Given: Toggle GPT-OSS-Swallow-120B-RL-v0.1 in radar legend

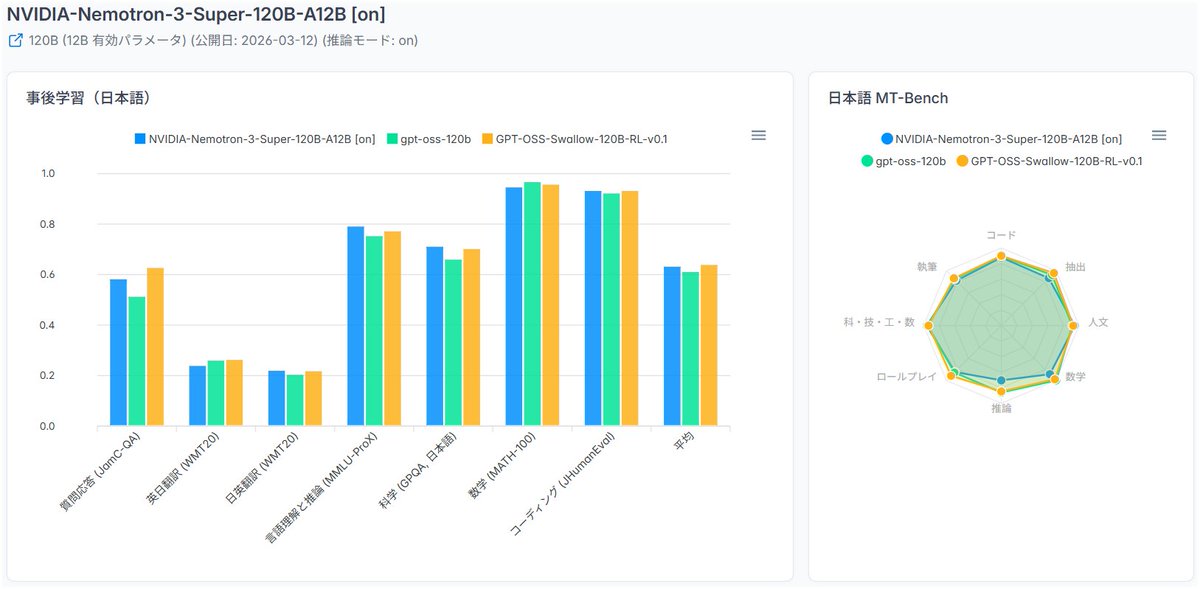Looking at the screenshot, I should coord(1049,160).
